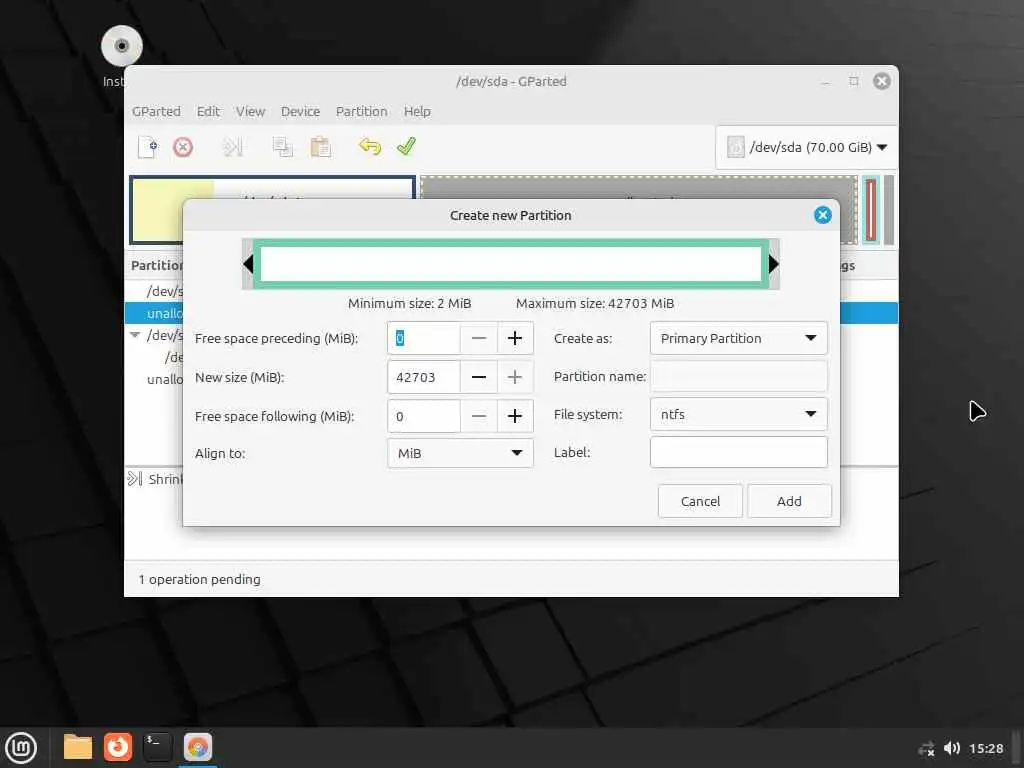Screen dimensions: 1024x768
Task: Increase Free space following value
Action: tap(515, 416)
